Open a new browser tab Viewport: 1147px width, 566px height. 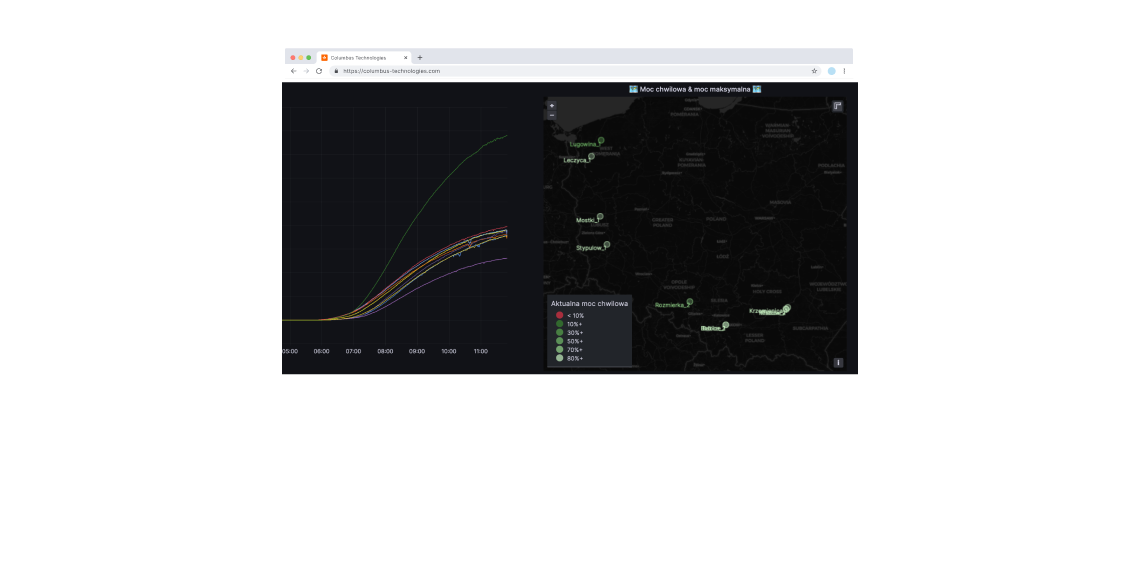coord(420,58)
